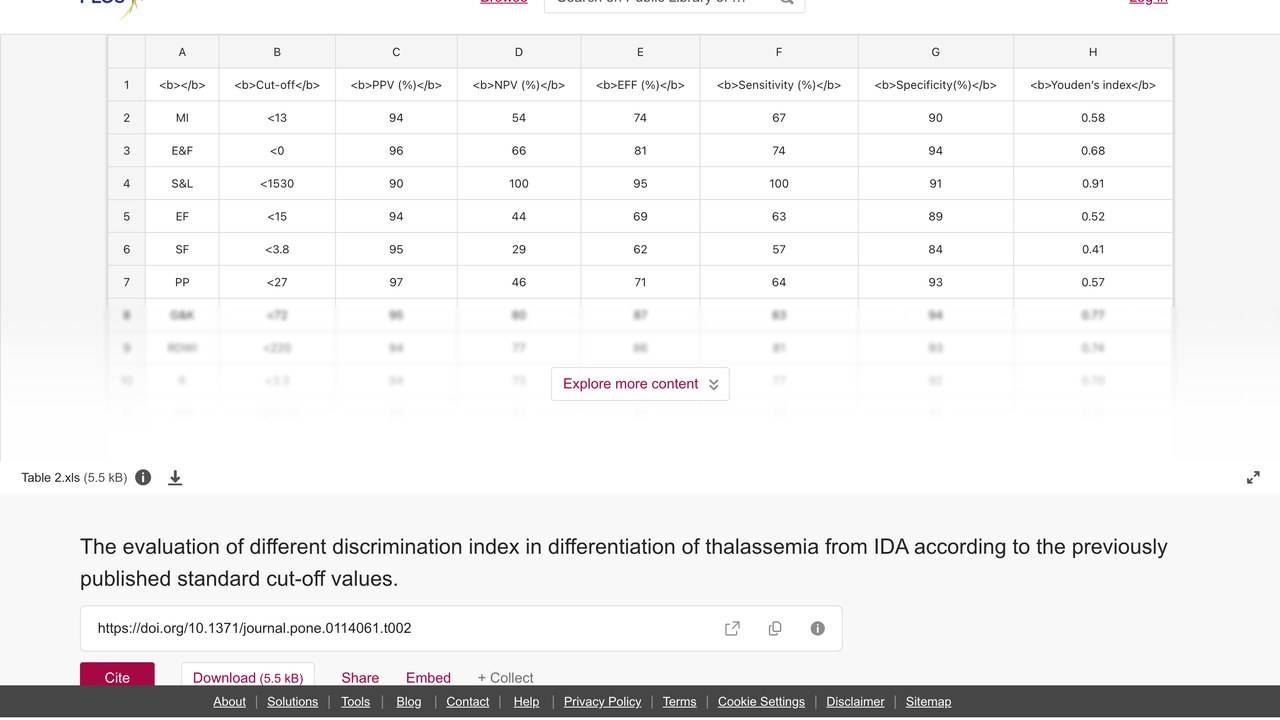Image resolution: width=1280 pixels, height=720 pixels.
Task: Click the info icon inside the DOI field
Action: (817, 628)
